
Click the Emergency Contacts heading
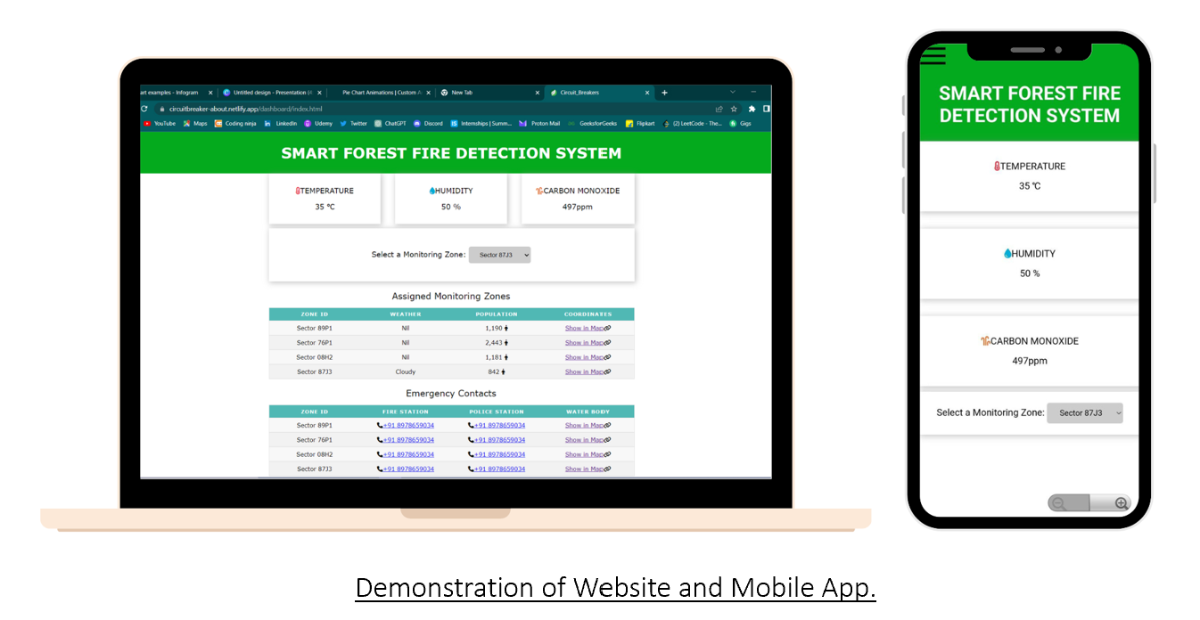click(451, 393)
